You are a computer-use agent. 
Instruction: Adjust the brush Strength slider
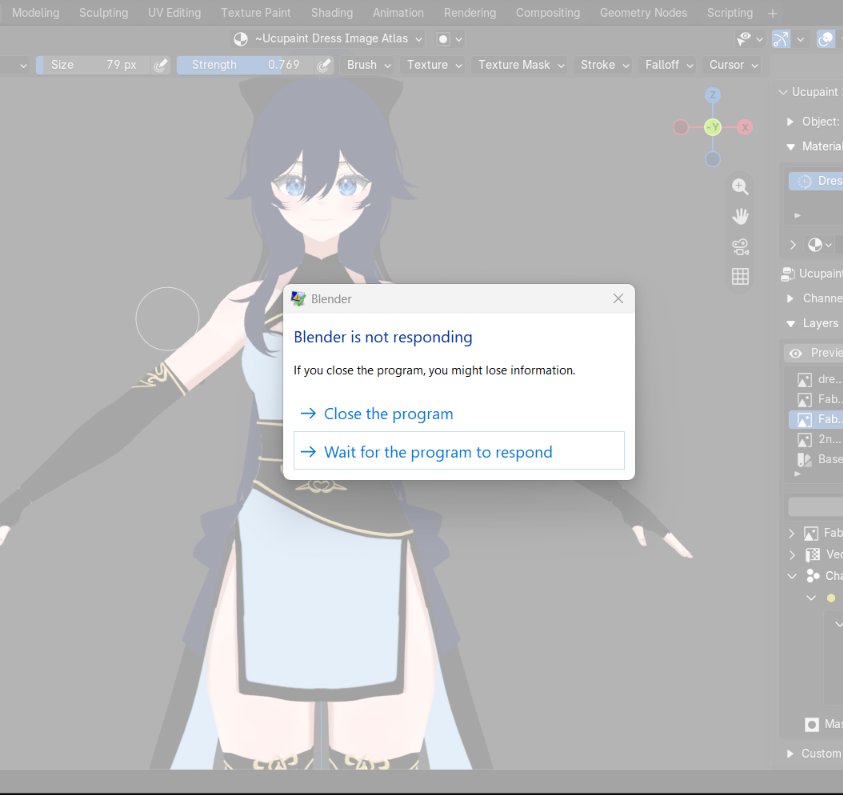245,65
